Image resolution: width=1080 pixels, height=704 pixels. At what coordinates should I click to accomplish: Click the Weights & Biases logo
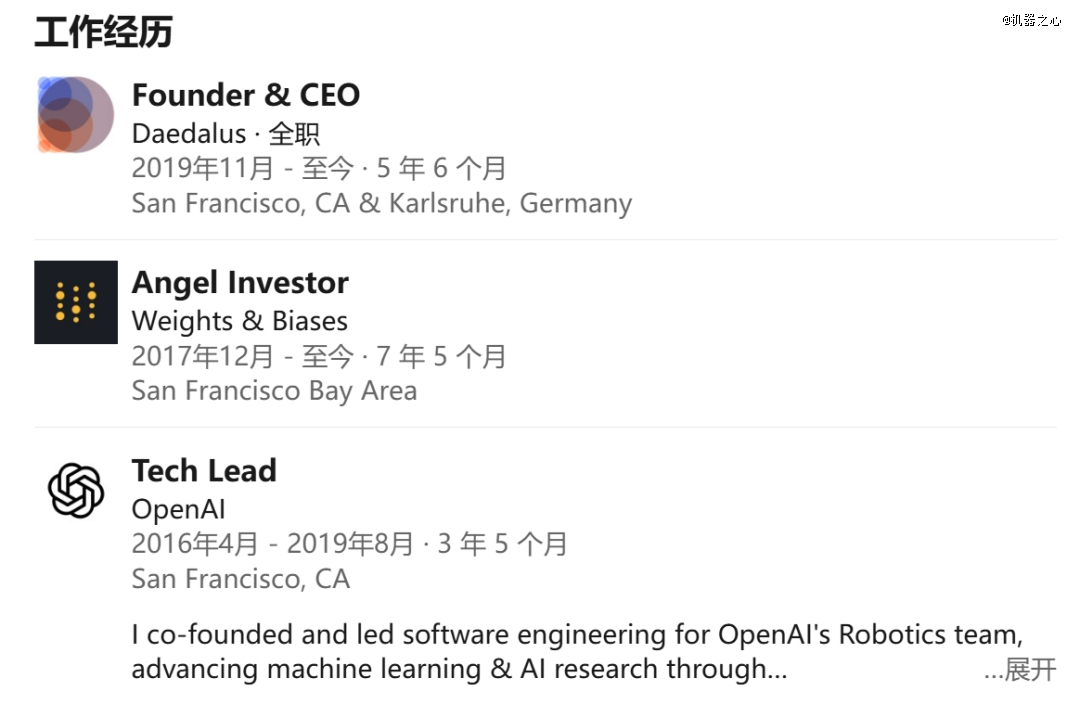pos(76,302)
